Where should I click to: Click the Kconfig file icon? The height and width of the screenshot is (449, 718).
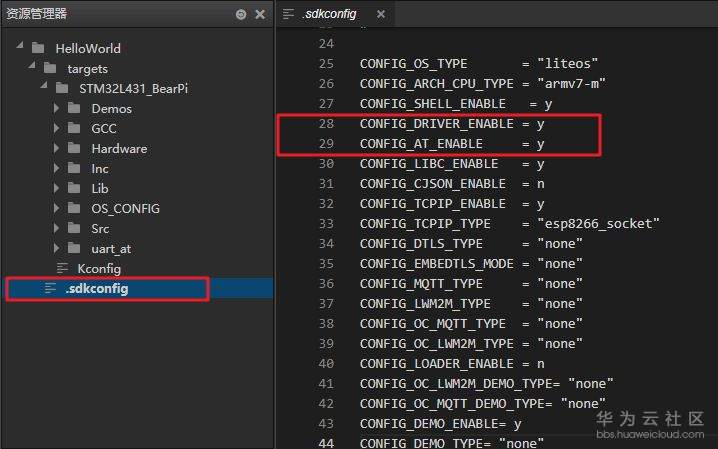click(62, 268)
